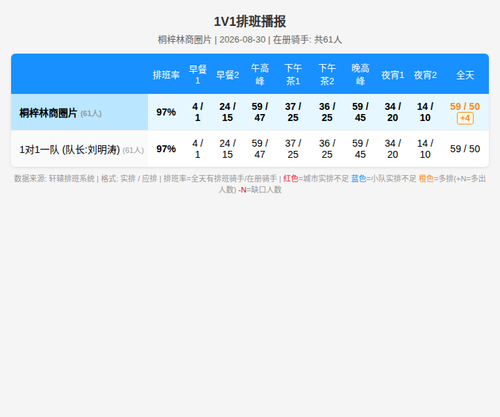The image size is (500, 417).
Task: Click 97% in the 桐梓林商圈片 row
Action: (166, 112)
